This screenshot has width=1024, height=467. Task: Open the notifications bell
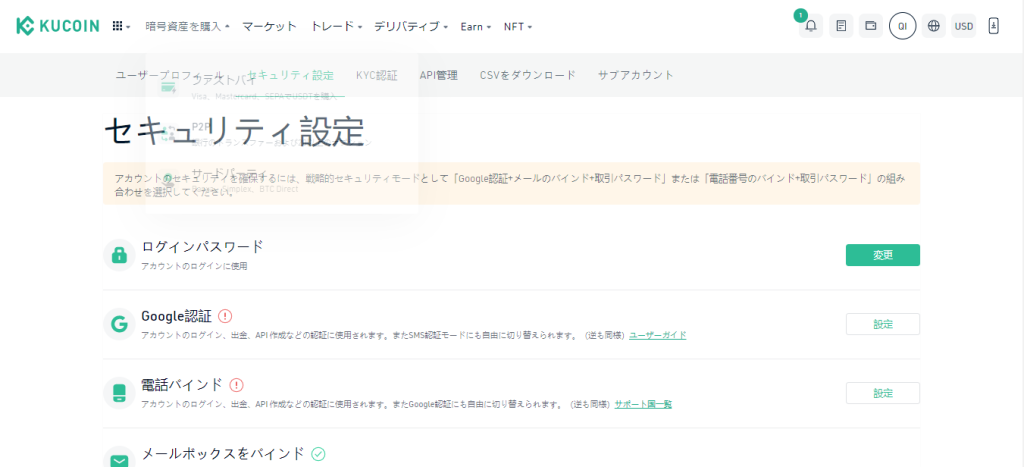(811, 26)
